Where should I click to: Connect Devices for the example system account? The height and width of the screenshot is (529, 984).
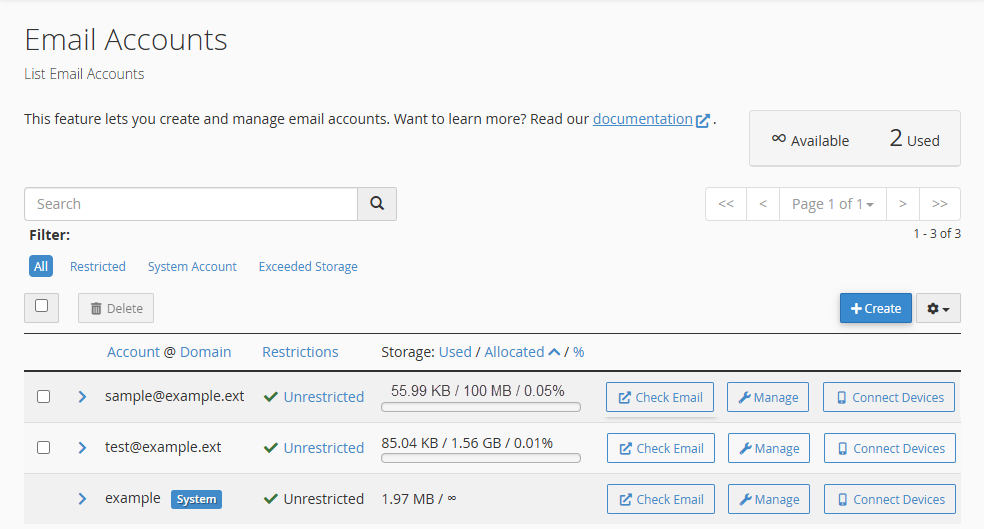point(889,499)
